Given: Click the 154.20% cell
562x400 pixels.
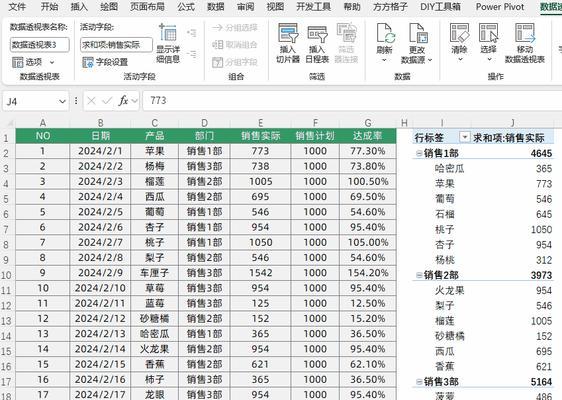Looking at the screenshot, I should (x=368, y=273).
